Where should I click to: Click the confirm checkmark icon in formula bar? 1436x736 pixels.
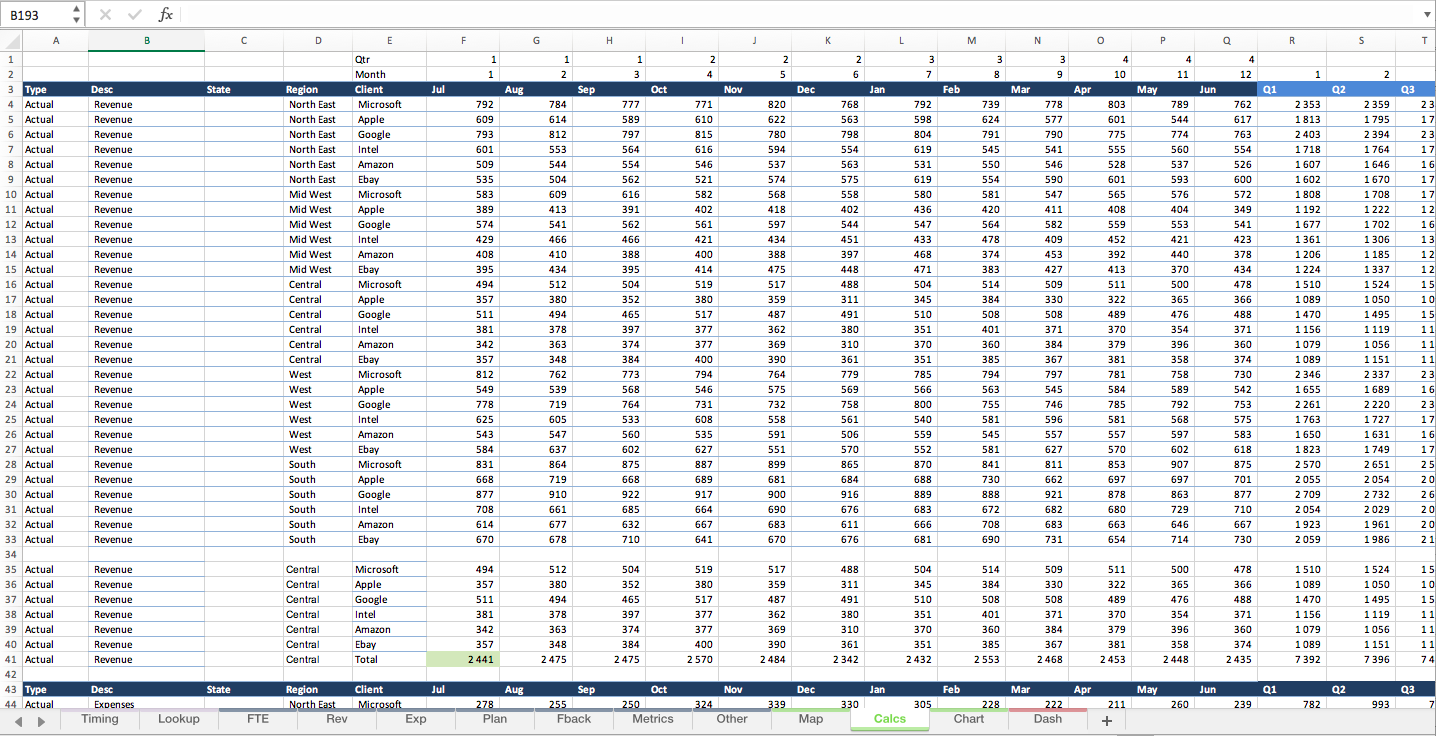[x=135, y=14]
